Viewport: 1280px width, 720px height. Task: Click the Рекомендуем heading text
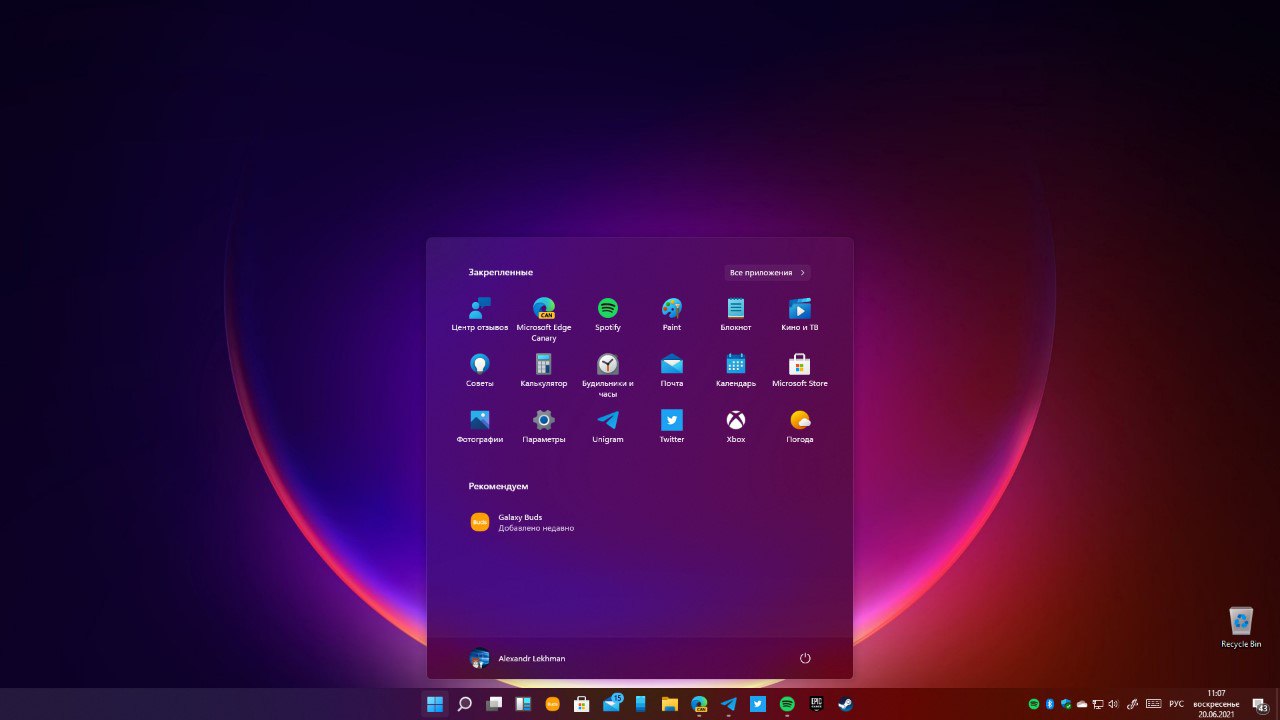click(498, 486)
